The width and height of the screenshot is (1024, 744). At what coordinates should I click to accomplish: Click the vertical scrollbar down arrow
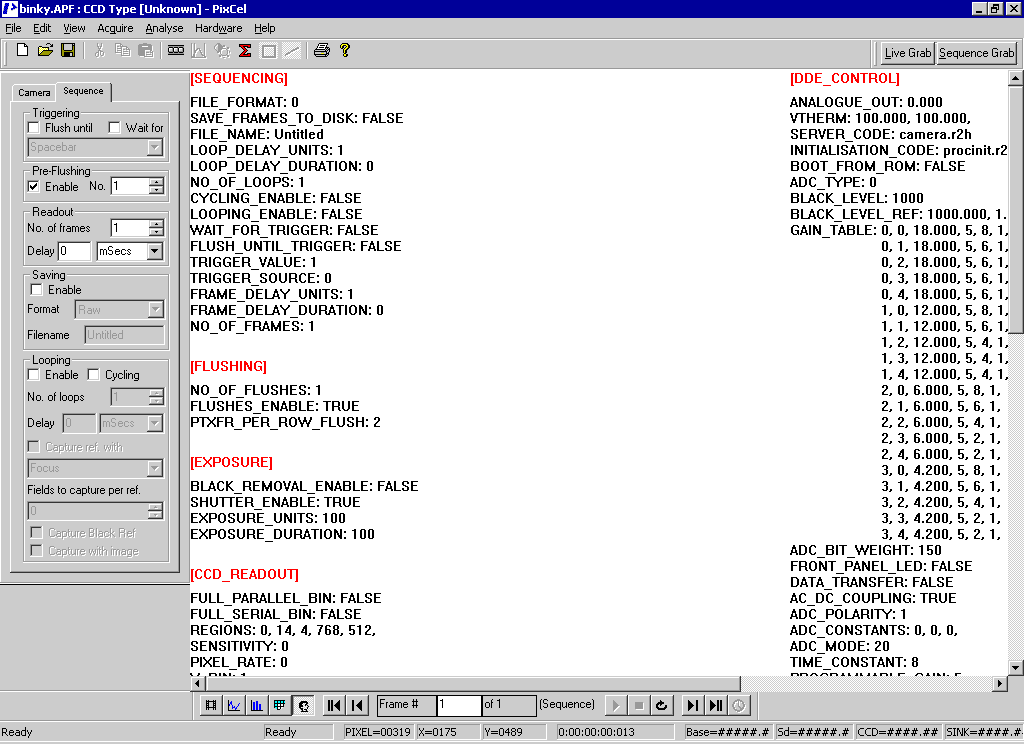click(x=1015, y=667)
